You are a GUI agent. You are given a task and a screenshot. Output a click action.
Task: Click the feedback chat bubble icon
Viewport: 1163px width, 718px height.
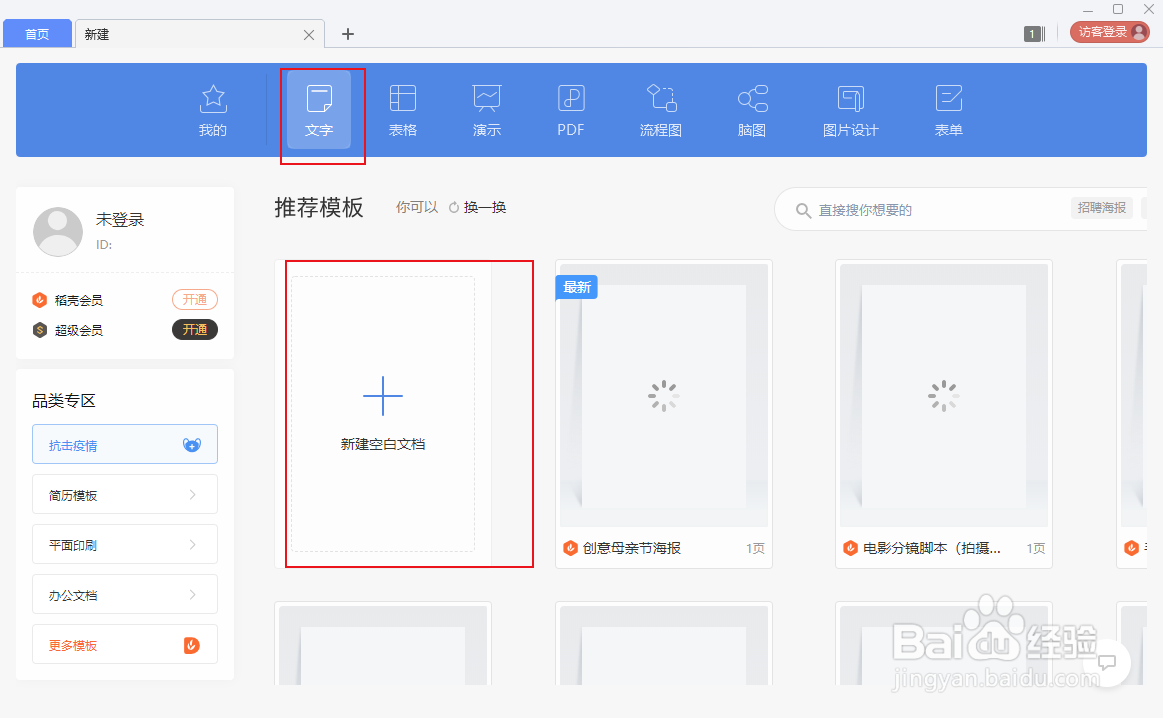(x=1107, y=662)
